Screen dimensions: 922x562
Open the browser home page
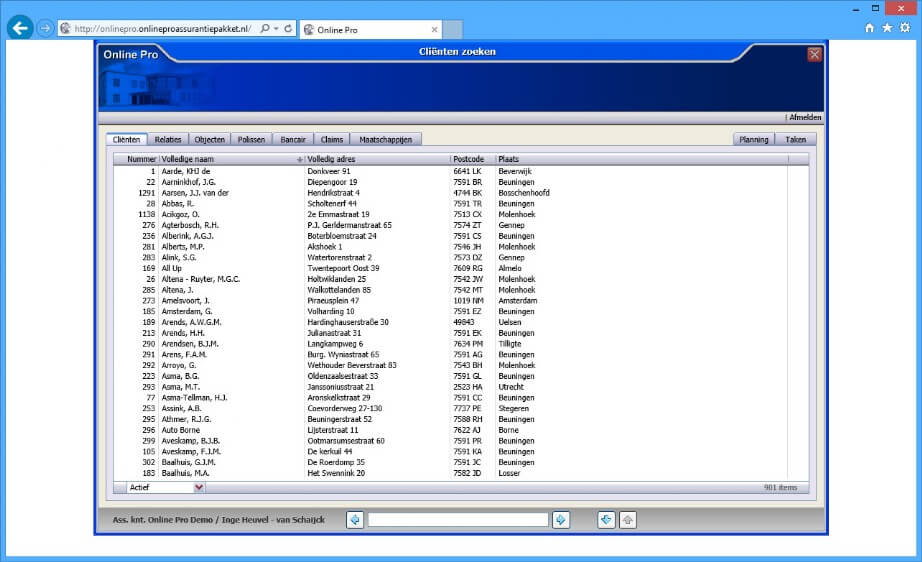click(x=869, y=28)
